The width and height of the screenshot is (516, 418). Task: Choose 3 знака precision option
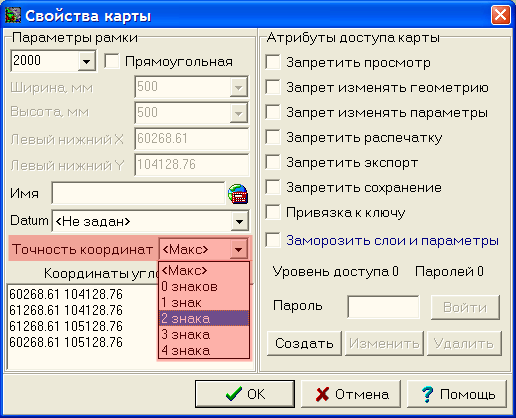pyautogui.click(x=204, y=334)
